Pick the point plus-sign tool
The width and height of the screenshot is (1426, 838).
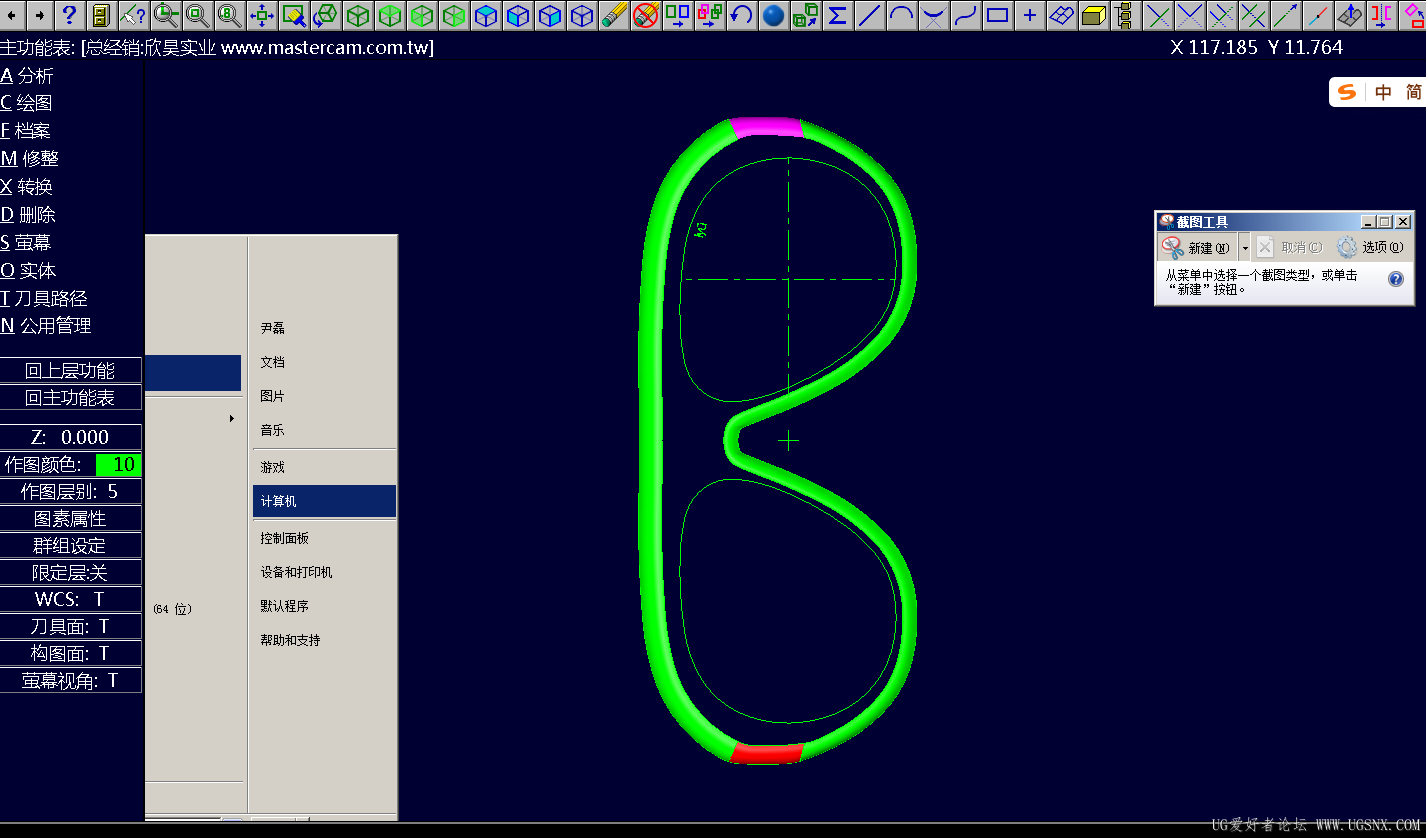click(x=1030, y=15)
